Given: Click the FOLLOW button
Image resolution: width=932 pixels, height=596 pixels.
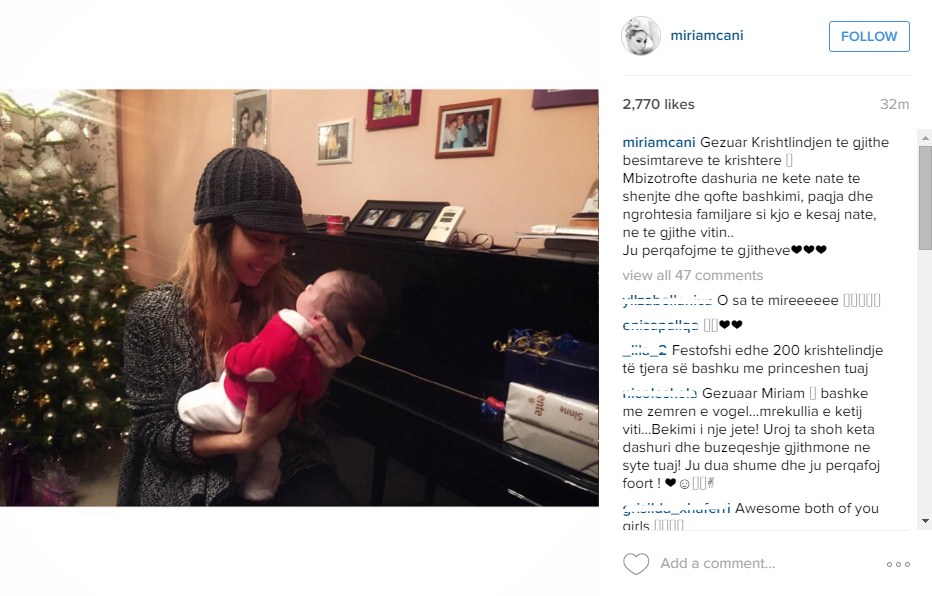Looking at the screenshot, I should [x=869, y=36].
